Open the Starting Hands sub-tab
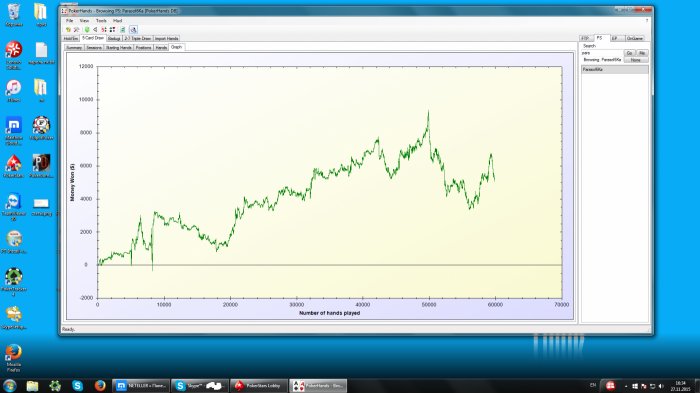 (x=118, y=47)
